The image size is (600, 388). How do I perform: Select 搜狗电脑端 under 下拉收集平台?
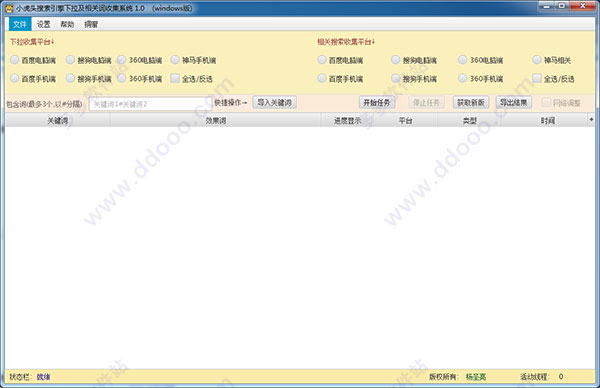click(x=89, y=60)
